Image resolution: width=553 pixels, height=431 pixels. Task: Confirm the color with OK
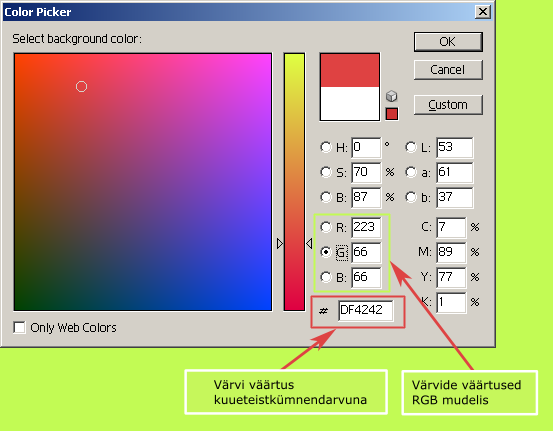(x=448, y=42)
